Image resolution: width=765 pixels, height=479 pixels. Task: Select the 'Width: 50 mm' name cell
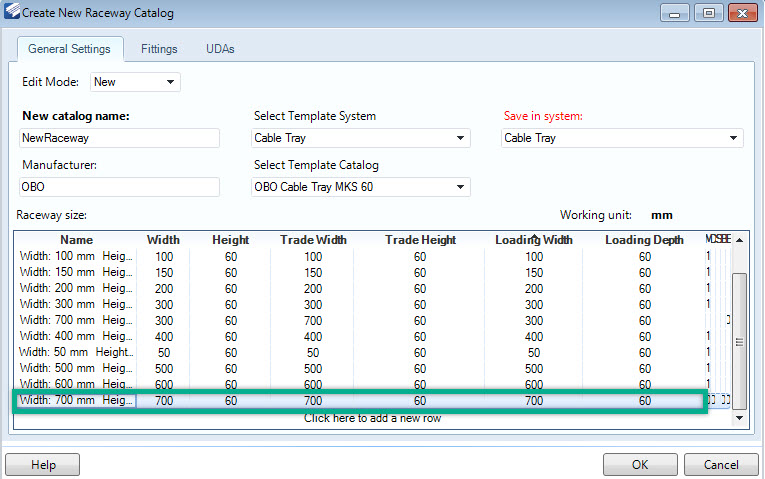pos(76,352)
